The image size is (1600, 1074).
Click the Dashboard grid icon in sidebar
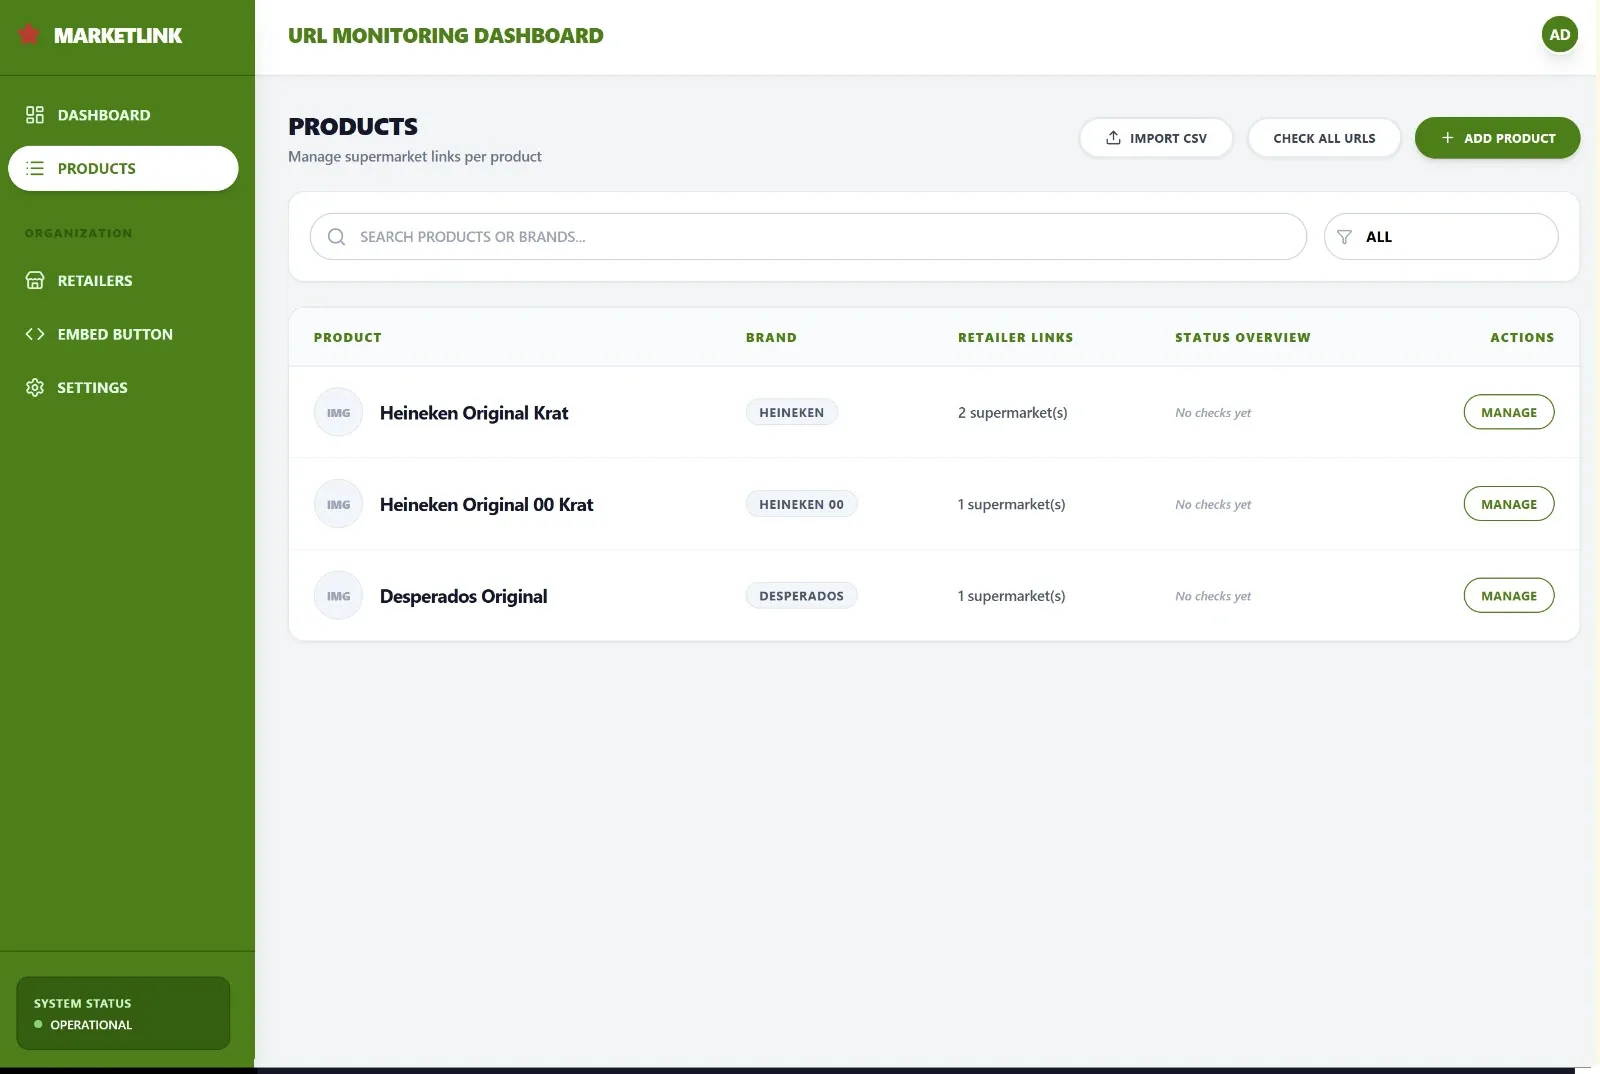tap(35, 115)
